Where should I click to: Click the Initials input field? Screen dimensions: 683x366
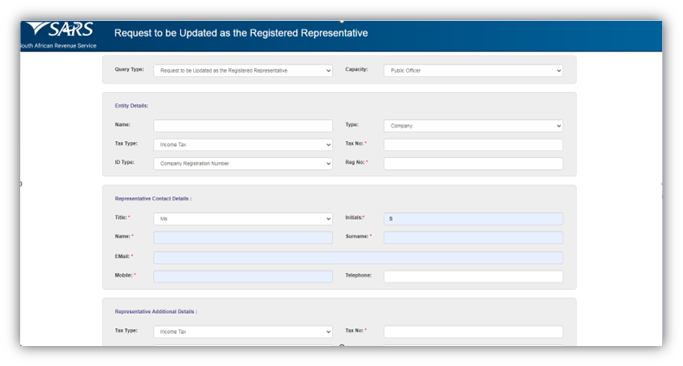pyautogui.click(x=473, y=219)
